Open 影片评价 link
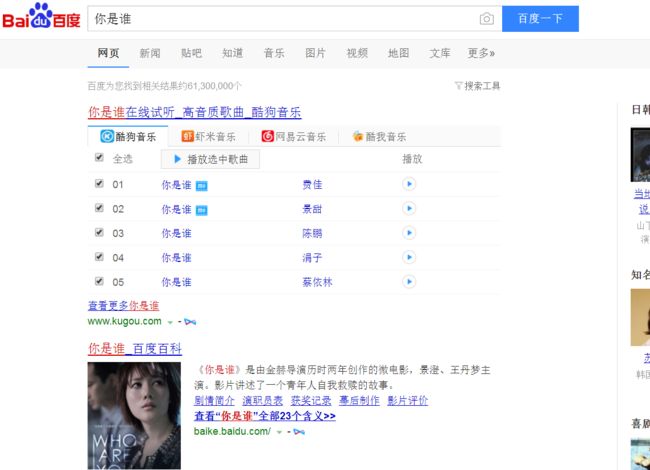Screen dimensions: 650x470 point(407,400)
